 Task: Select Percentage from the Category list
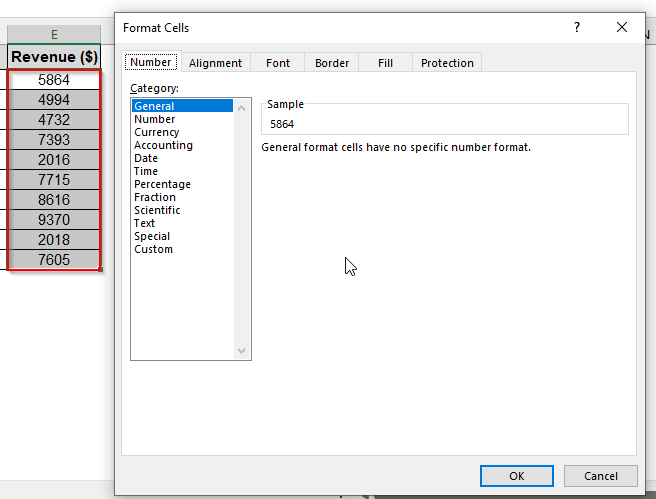point(162,184)
